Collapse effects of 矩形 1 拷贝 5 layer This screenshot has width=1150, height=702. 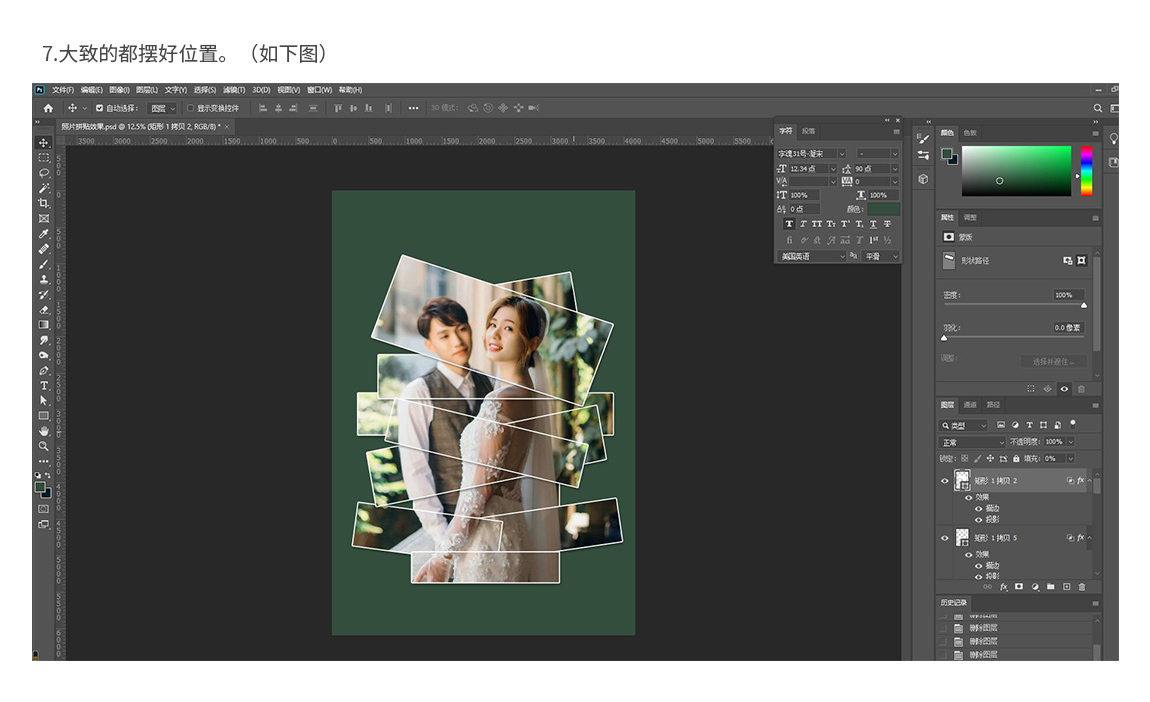click(1090, 538)
